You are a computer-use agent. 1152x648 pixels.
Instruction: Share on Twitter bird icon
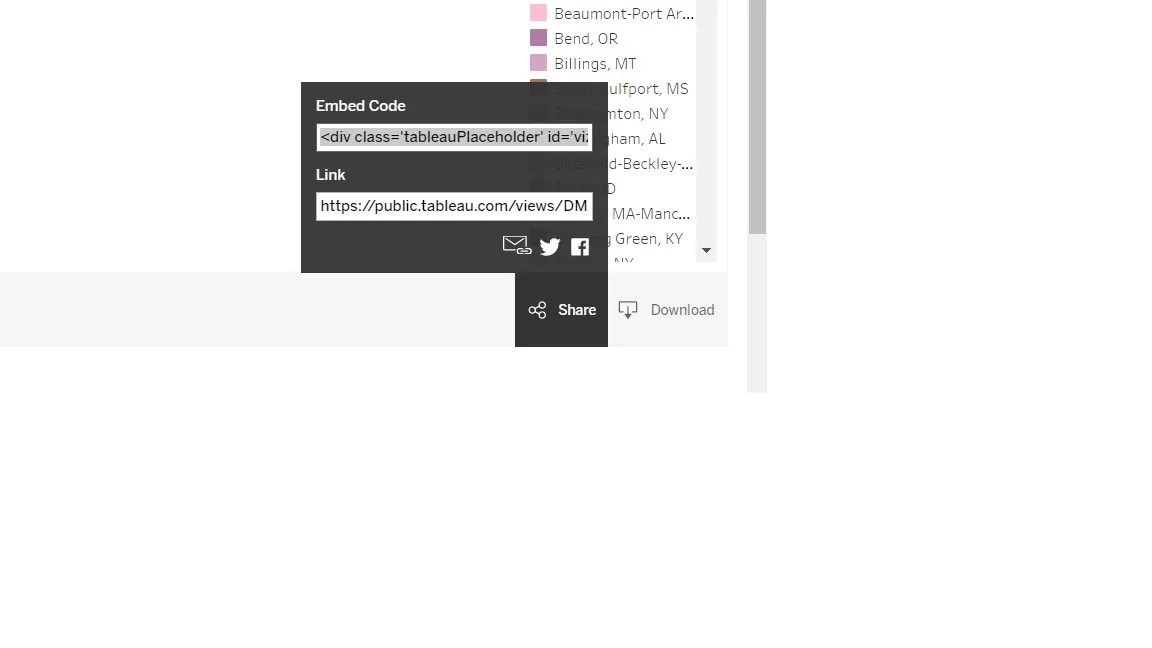coord(550,247)
